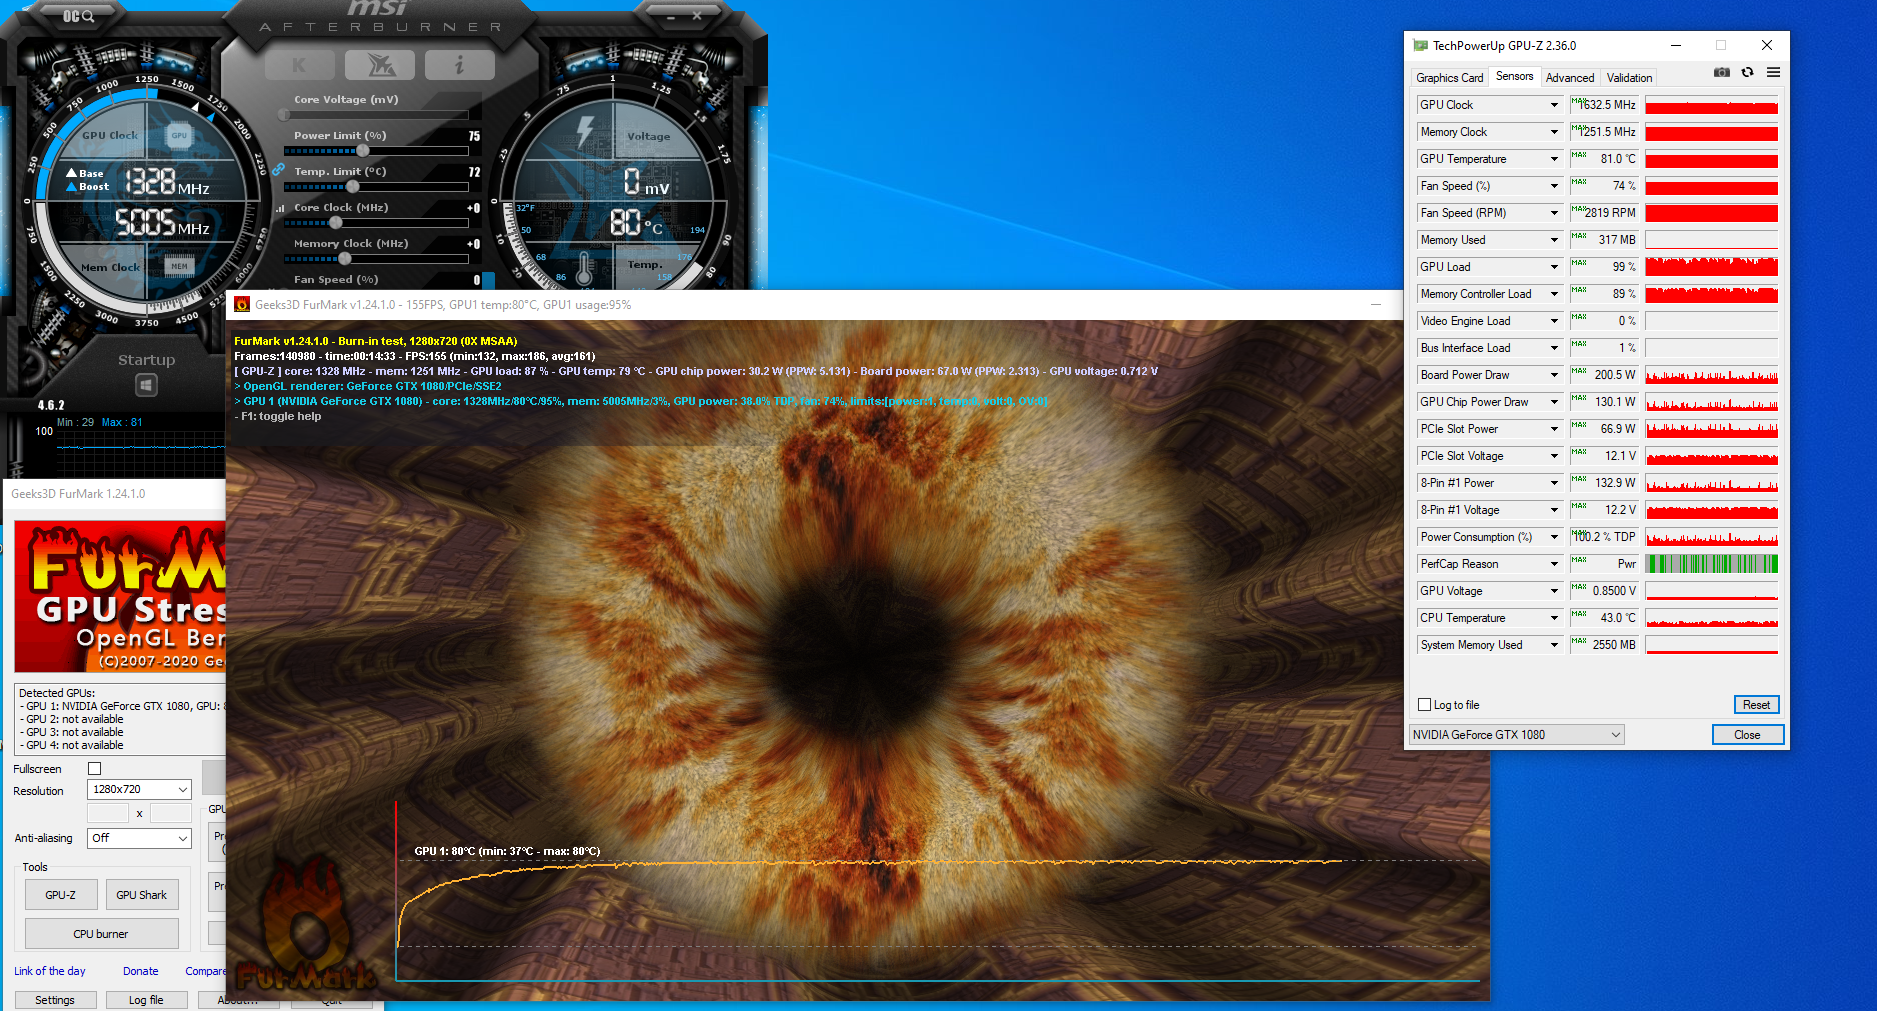Click the GPU chip icon in clock gauge
The width and height of the screenshot is (1877, 1011).
(x=179, y=135)
